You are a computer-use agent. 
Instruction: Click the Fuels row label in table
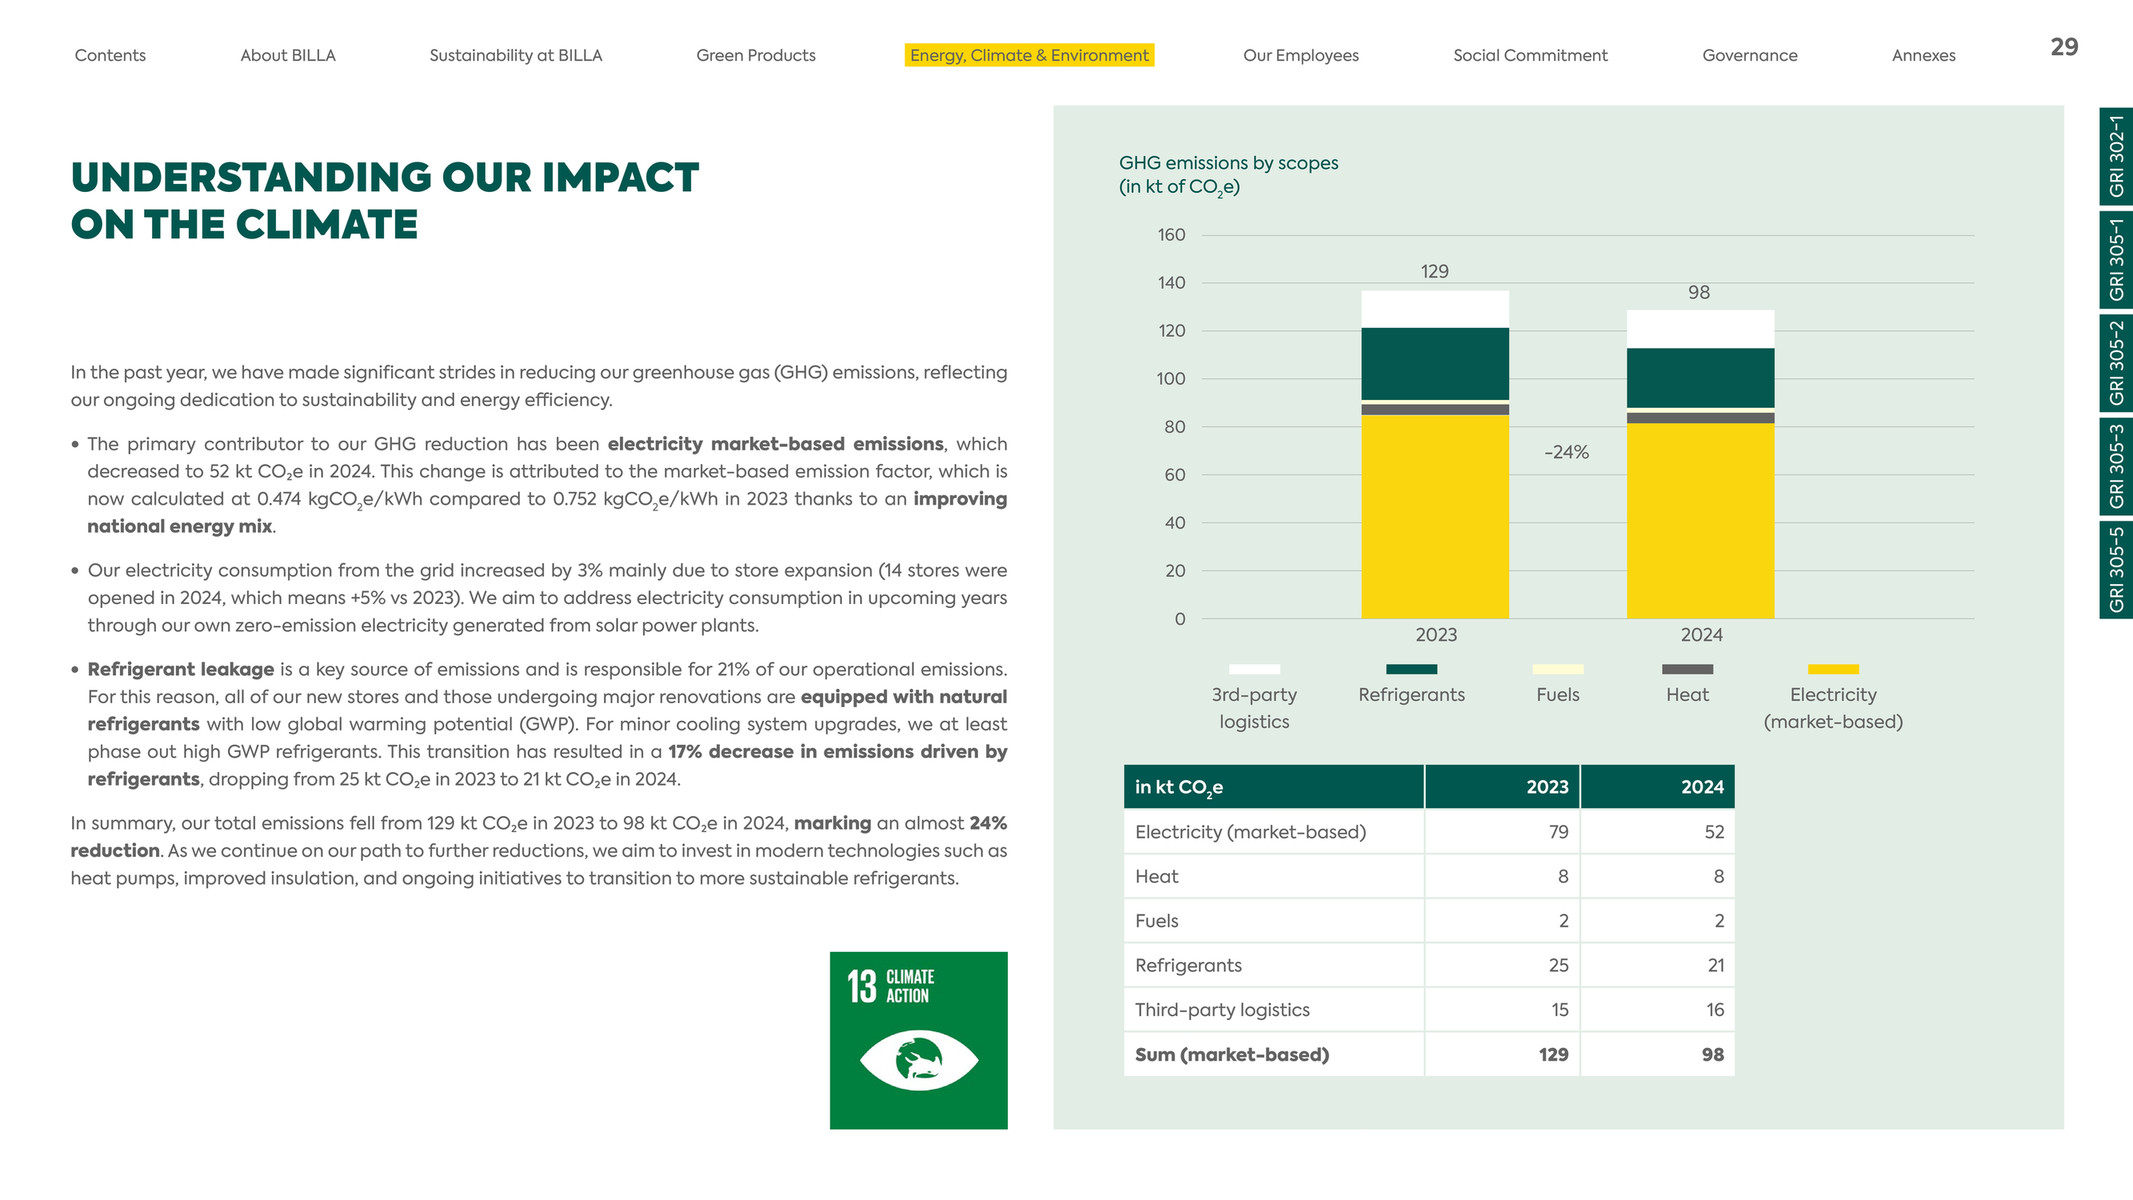coord(1157,921)
